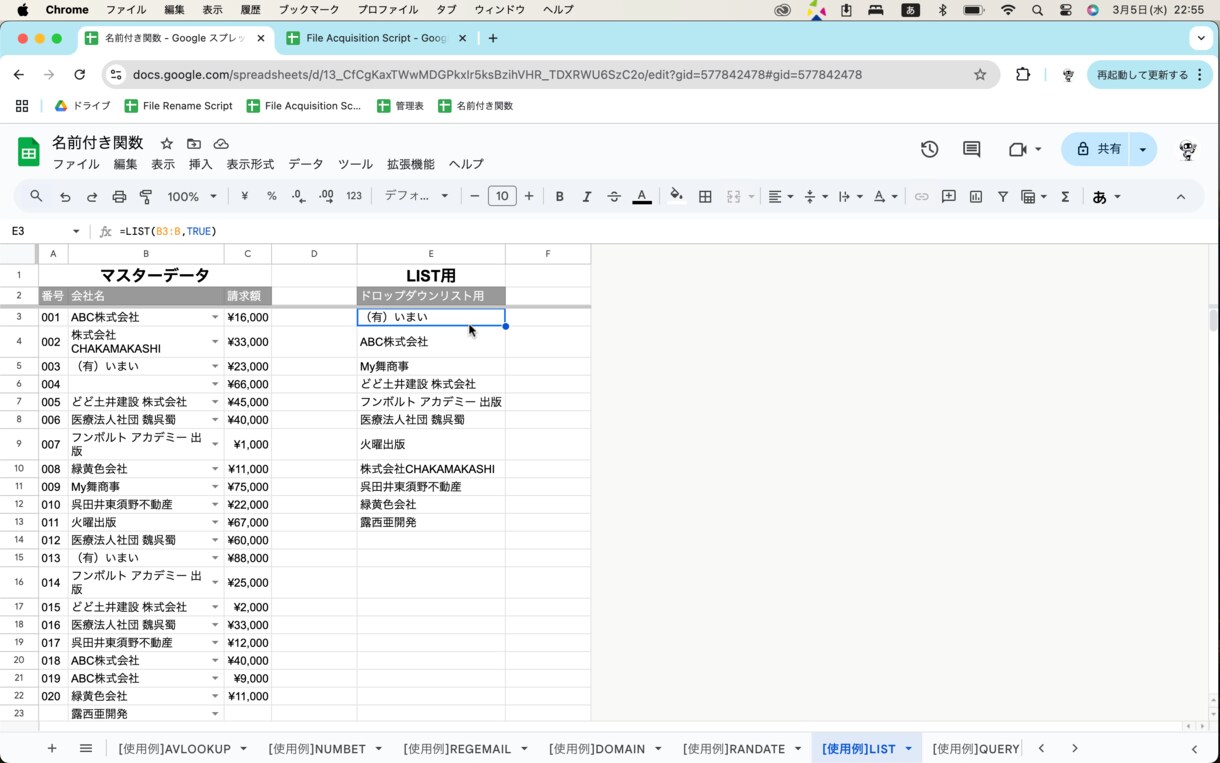Image resolution: width=1220 pixels, height=763 pixels.
Task: Open horizontal align dropdown
Action: click(x=780, y=197)
